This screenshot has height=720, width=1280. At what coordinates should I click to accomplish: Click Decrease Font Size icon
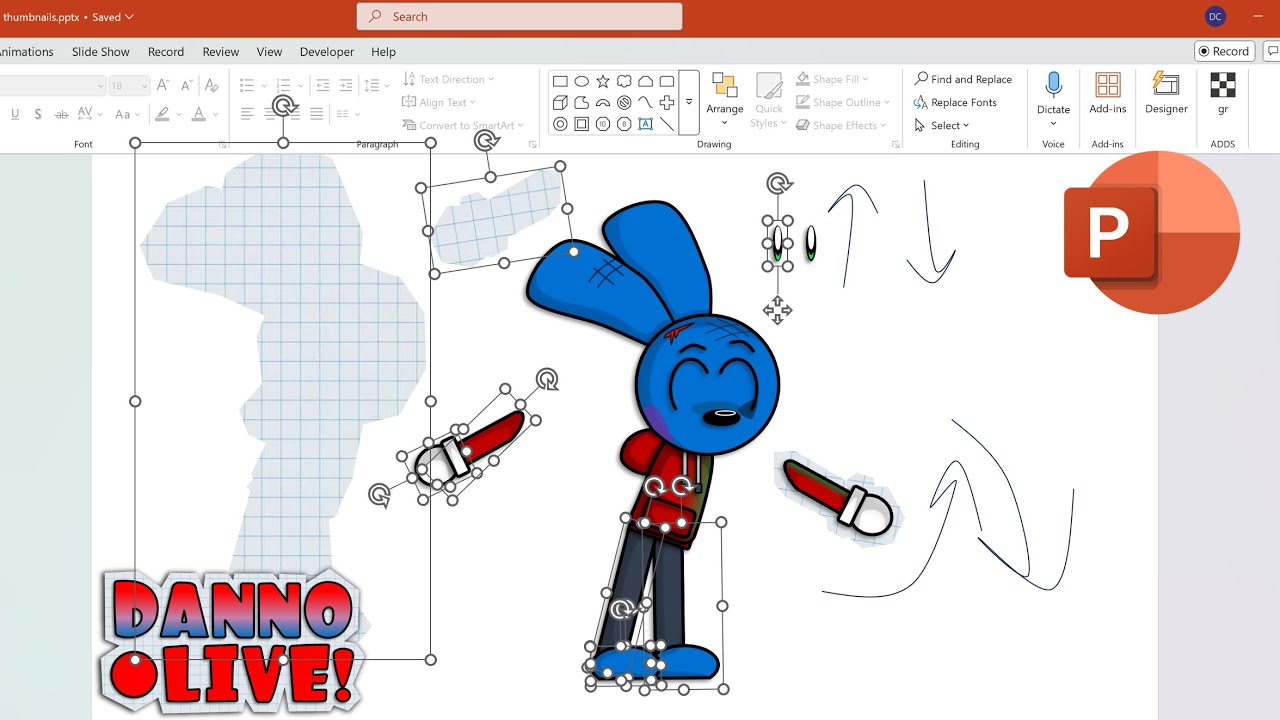pos(187,86)
